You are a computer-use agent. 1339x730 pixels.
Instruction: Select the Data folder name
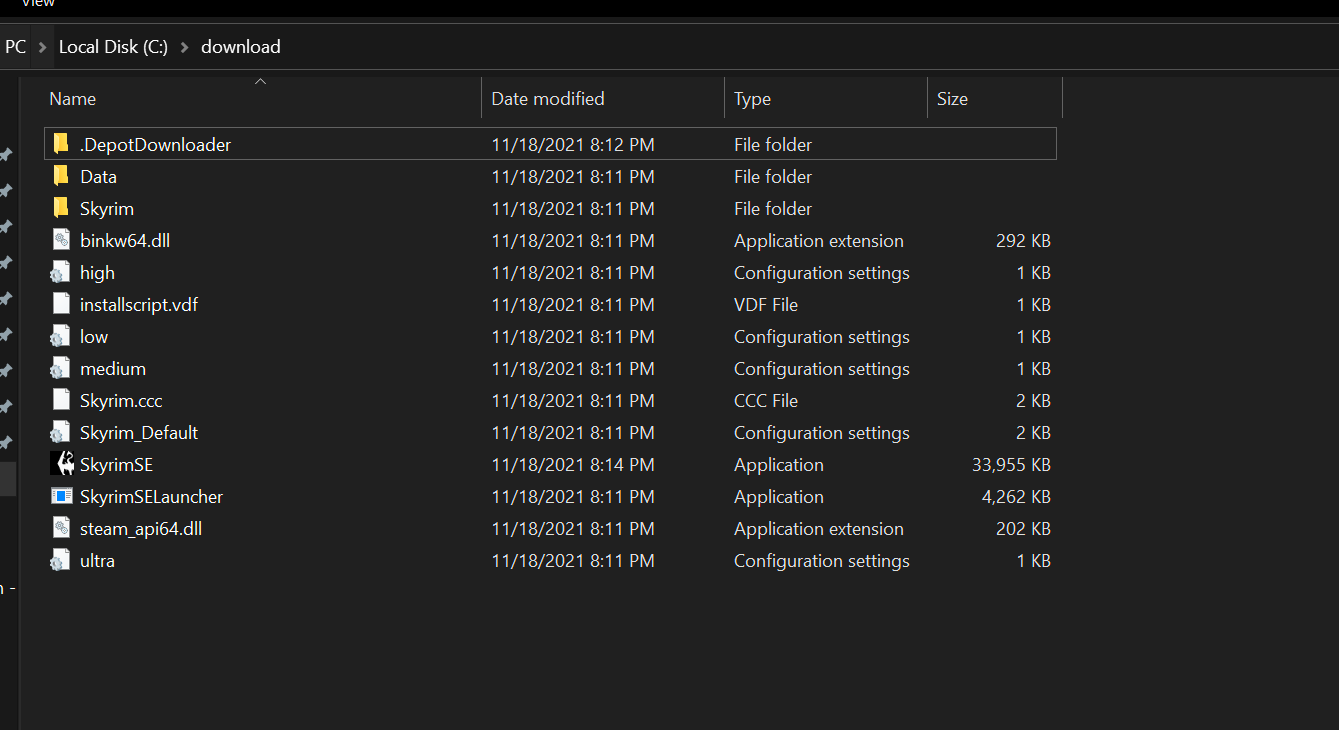pos(98,177)
